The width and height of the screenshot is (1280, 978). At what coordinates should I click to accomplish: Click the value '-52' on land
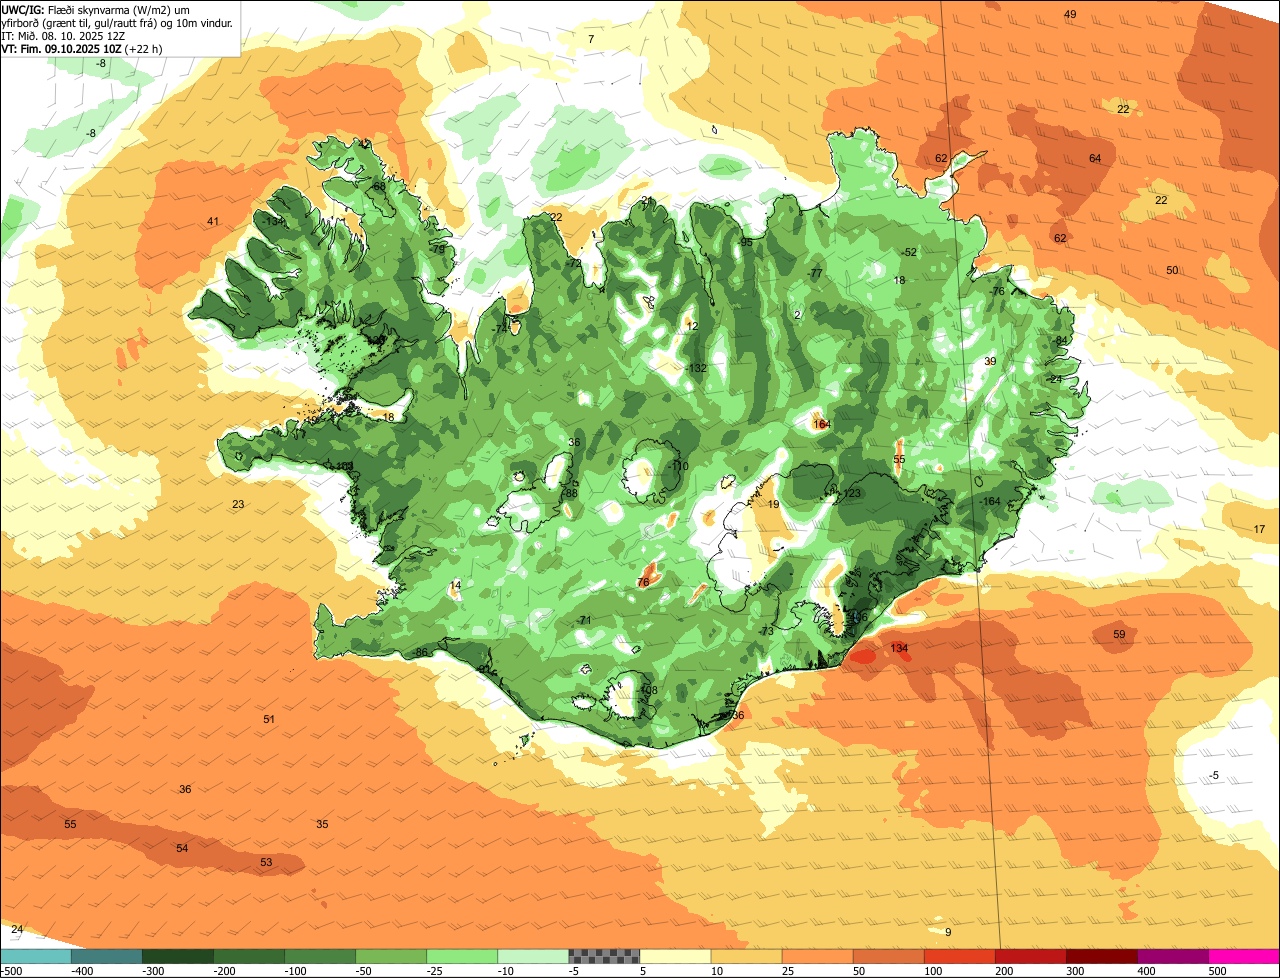908,252
